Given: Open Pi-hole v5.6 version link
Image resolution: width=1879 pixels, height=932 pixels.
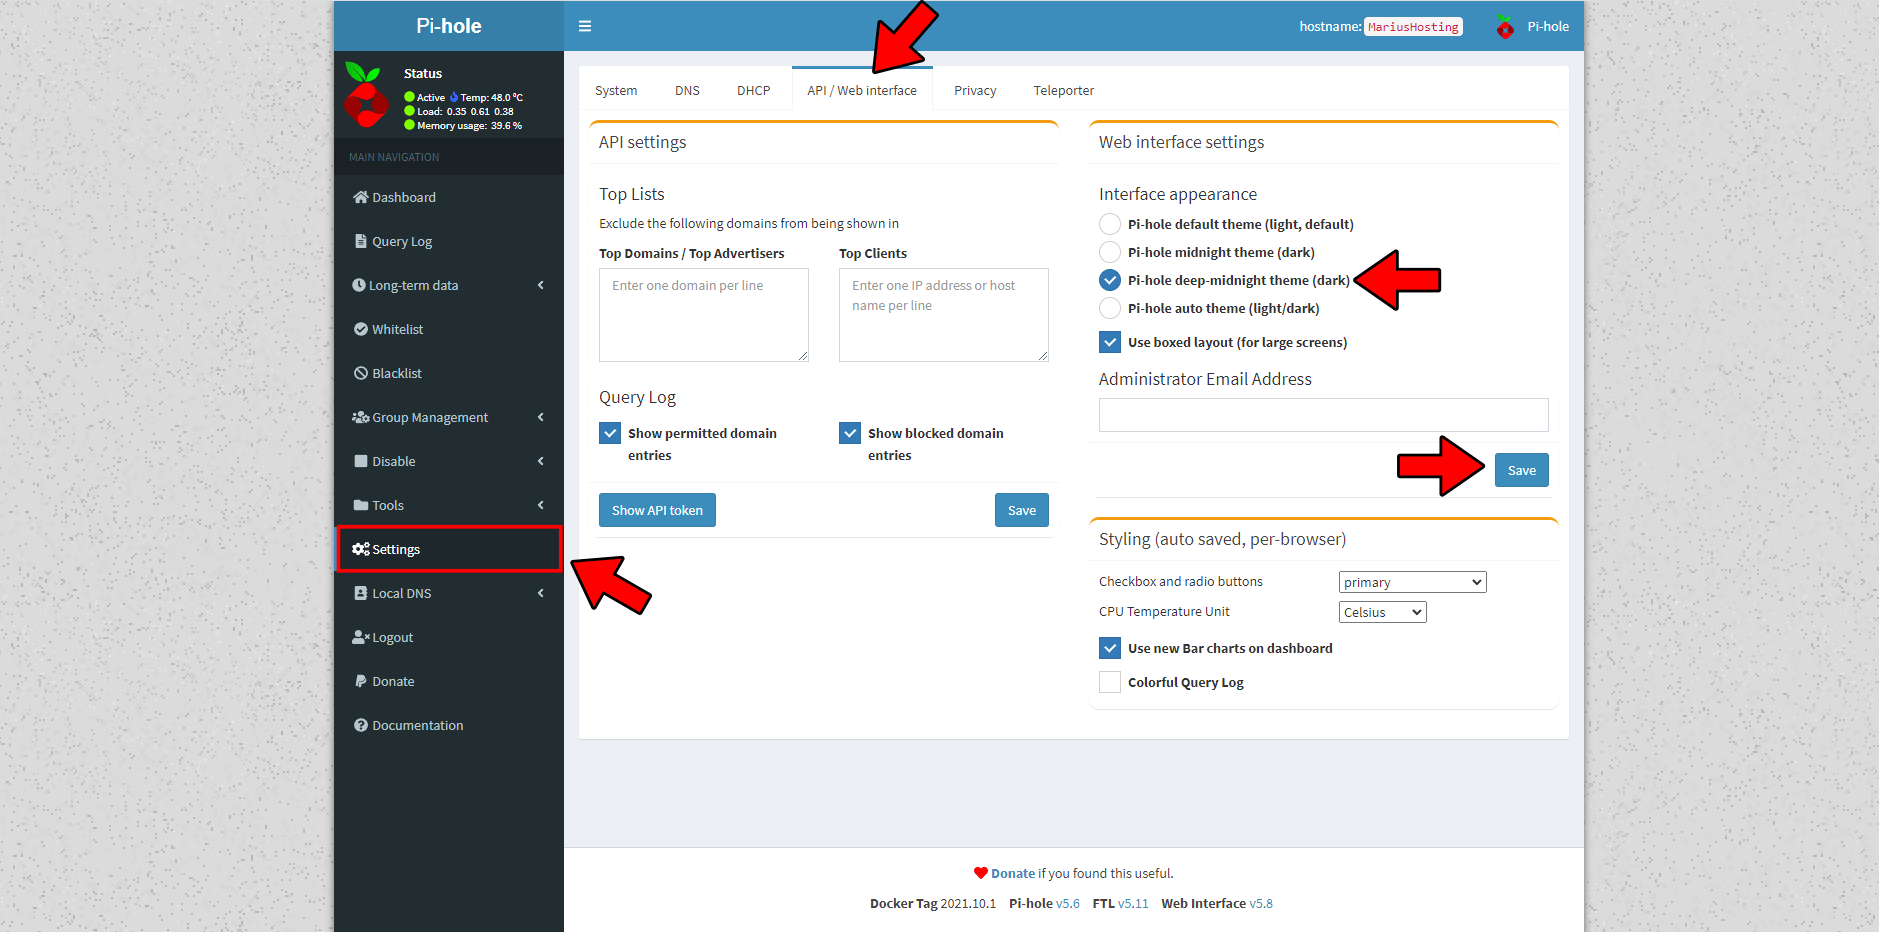Looking at the screenshot, I should (x=1068, y=903).
